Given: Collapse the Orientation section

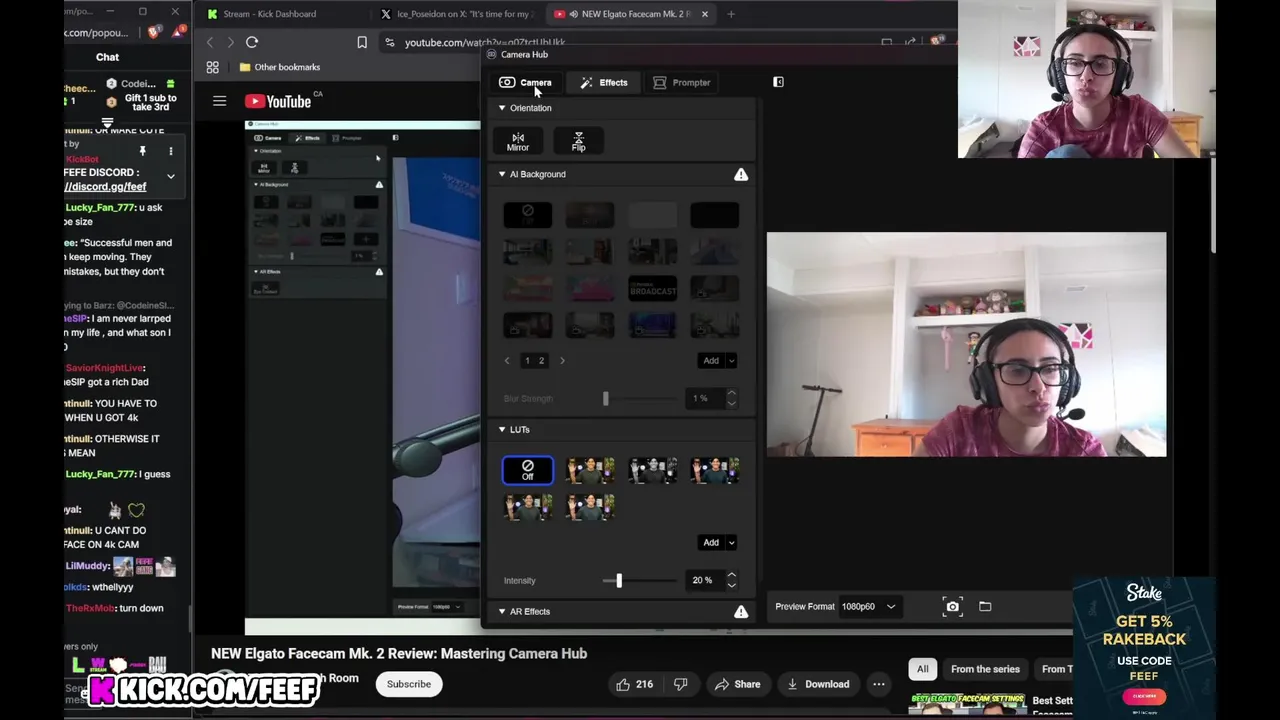Looking at the screenshot, I should 502,108.
